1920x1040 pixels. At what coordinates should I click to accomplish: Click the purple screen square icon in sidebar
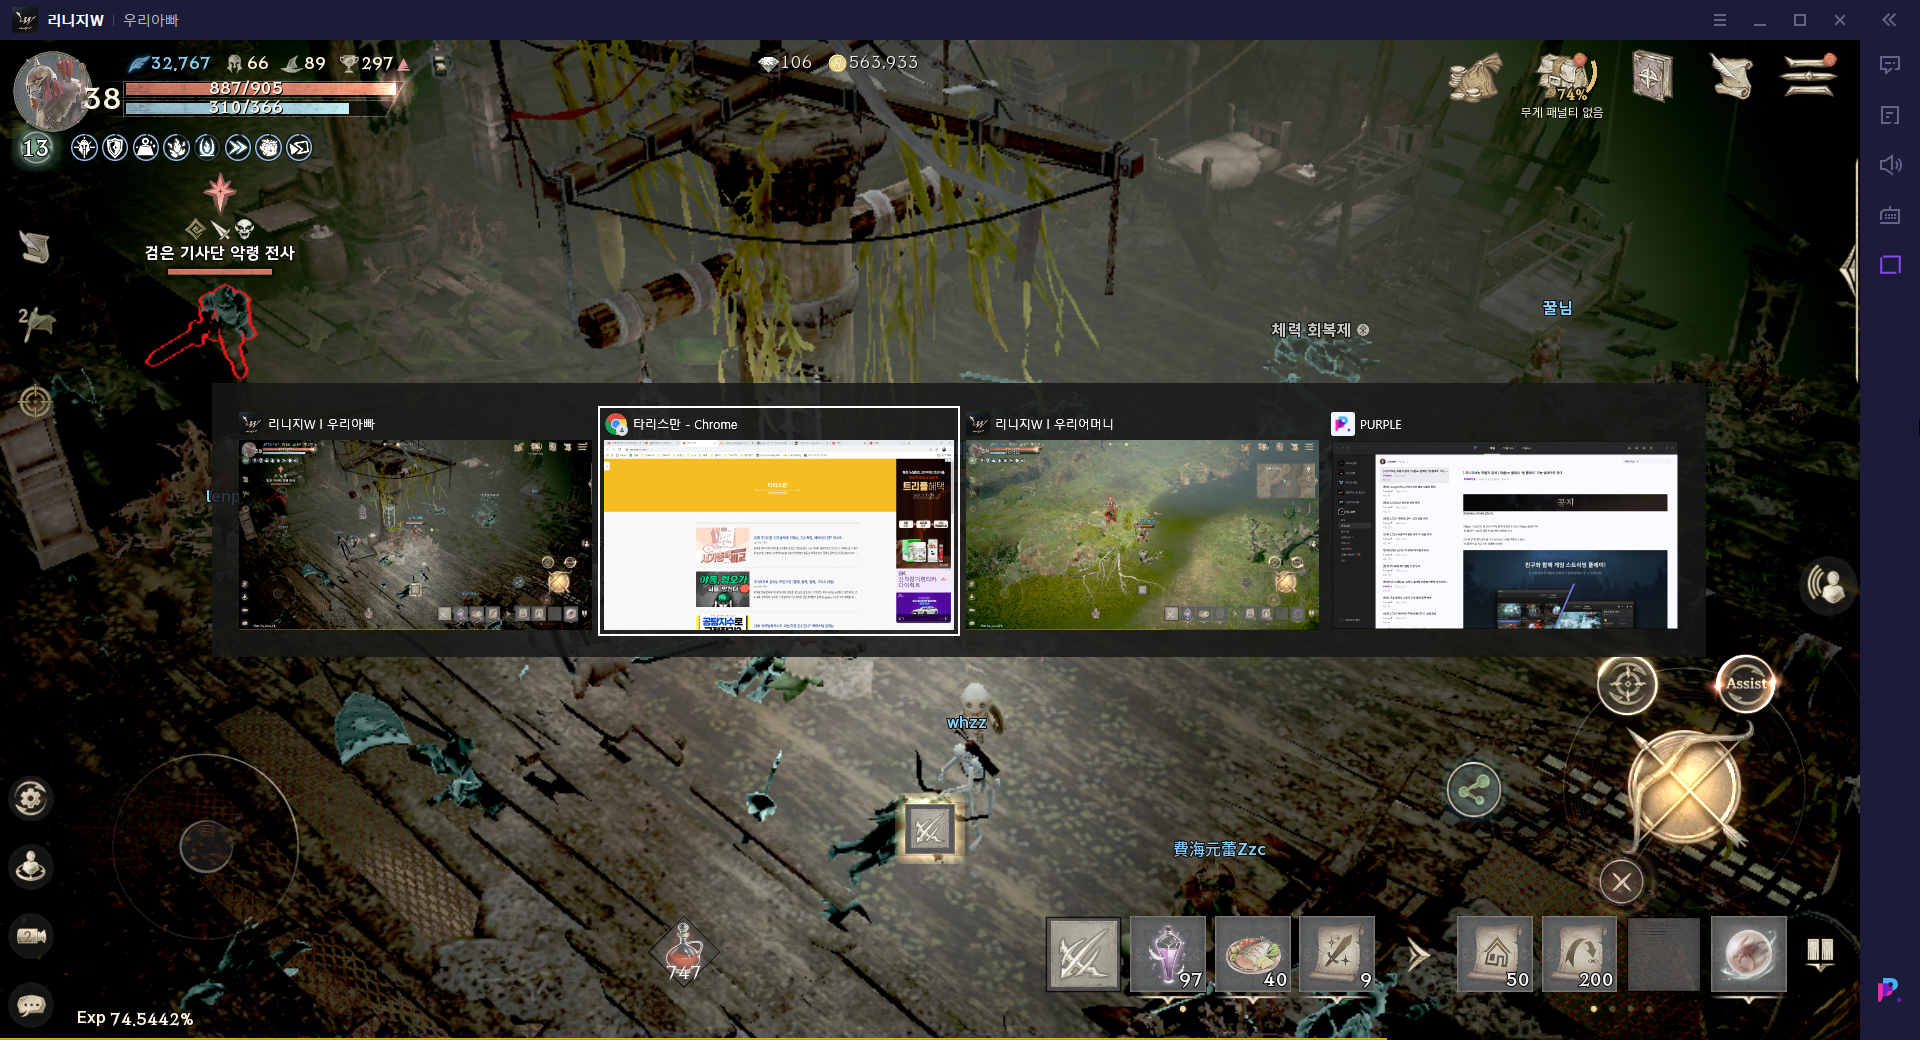[x=1890, y=265]
